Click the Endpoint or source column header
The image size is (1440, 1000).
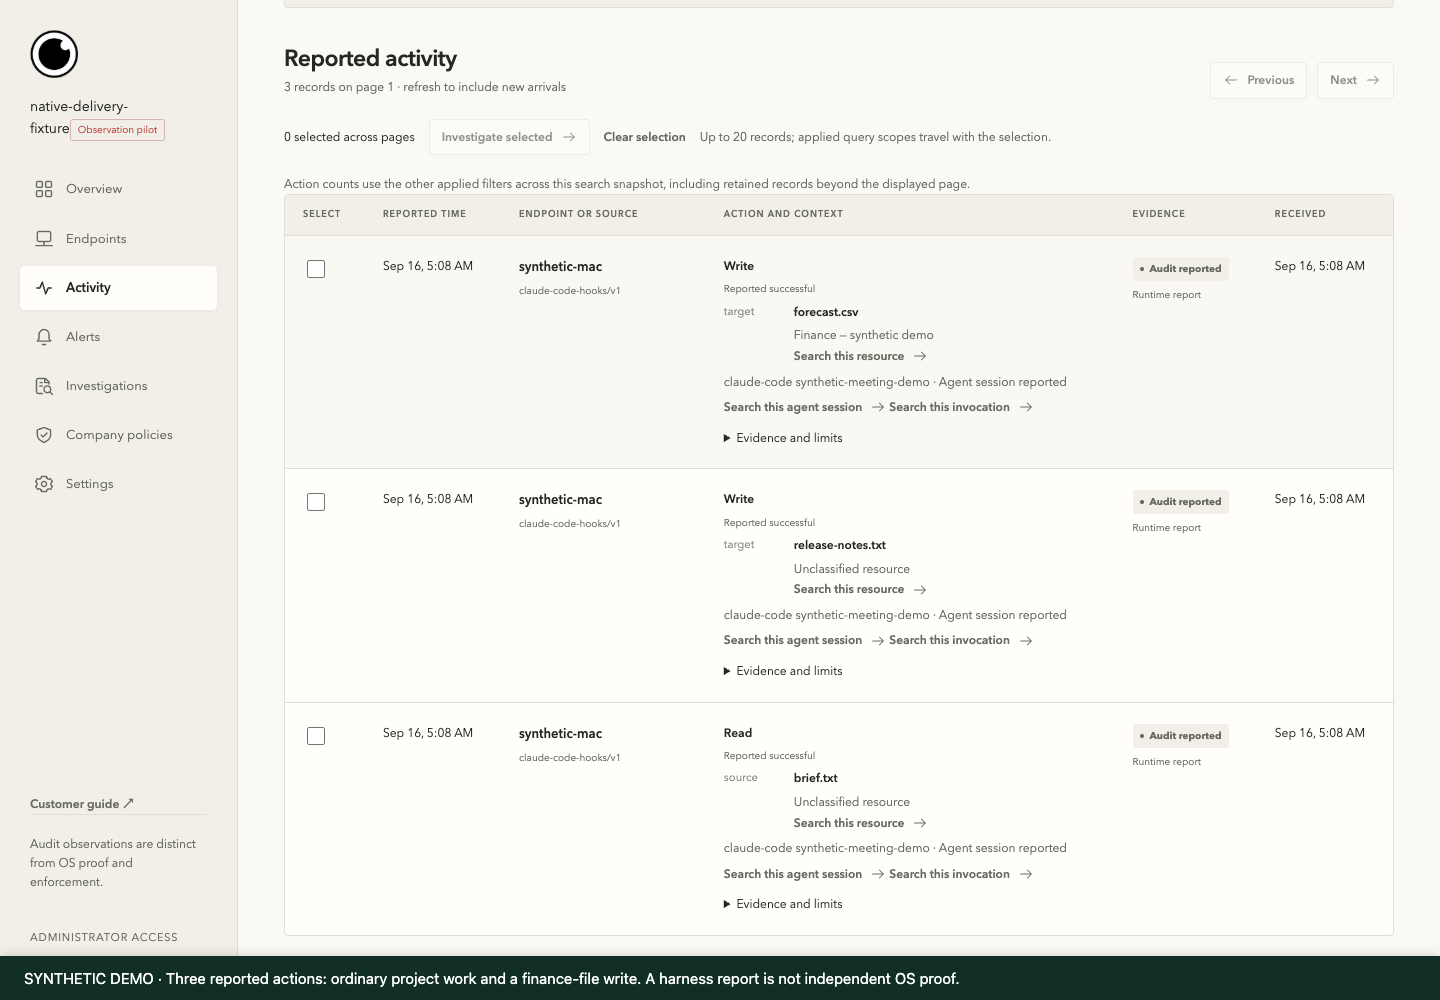578,214
